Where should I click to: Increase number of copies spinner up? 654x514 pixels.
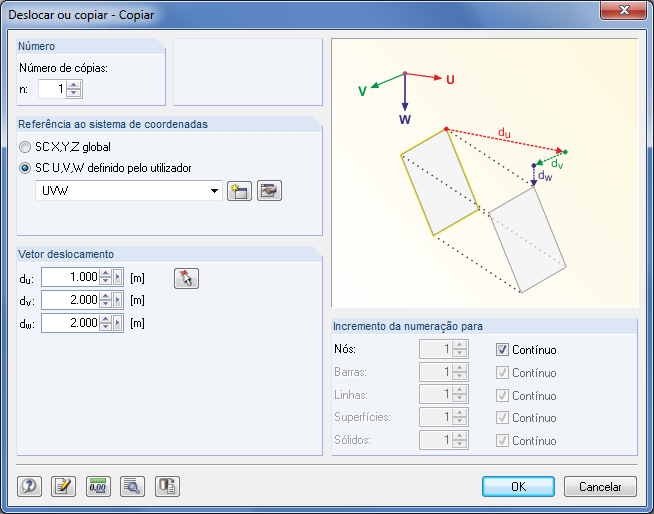coord(74,85)
